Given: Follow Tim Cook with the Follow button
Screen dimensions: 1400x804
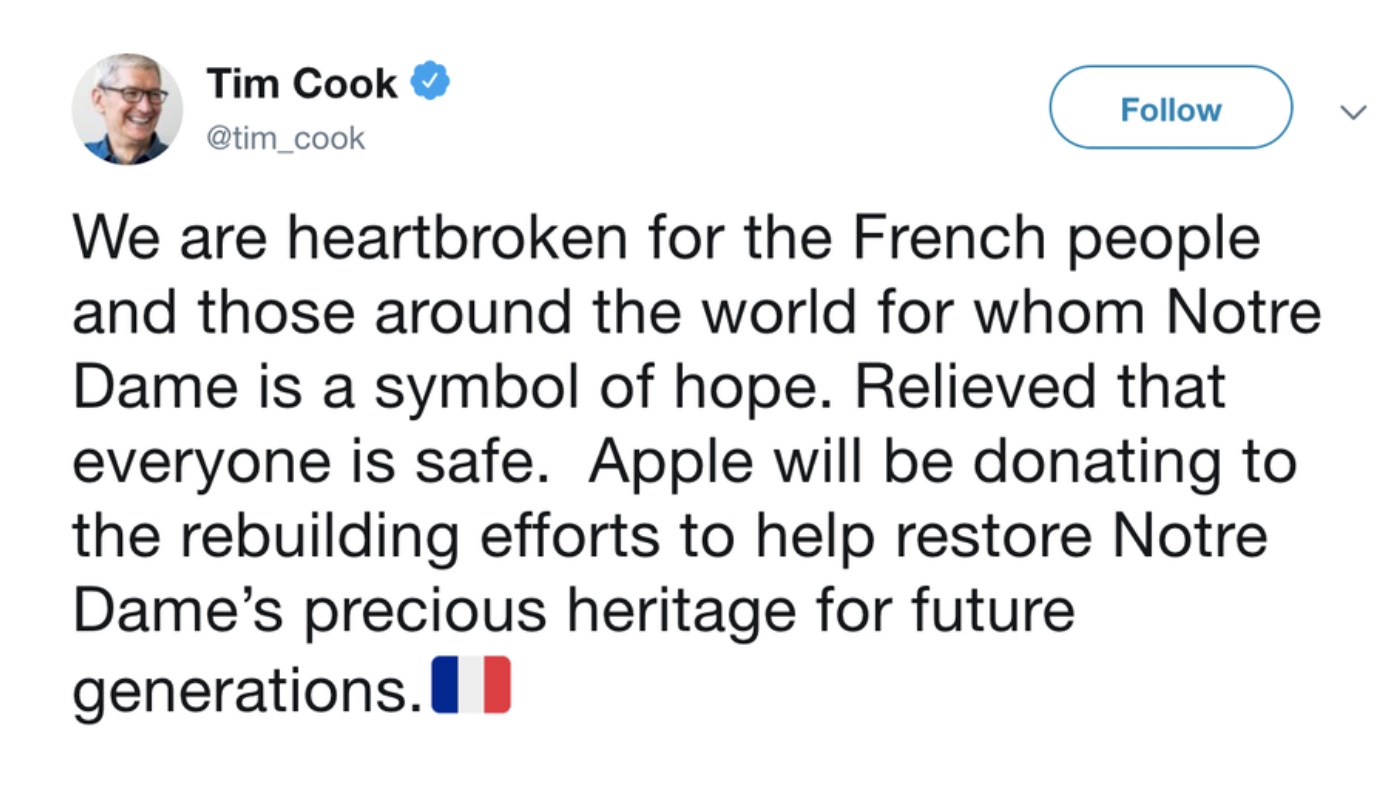Looking at the screenshot, I should pos(1170,108).
